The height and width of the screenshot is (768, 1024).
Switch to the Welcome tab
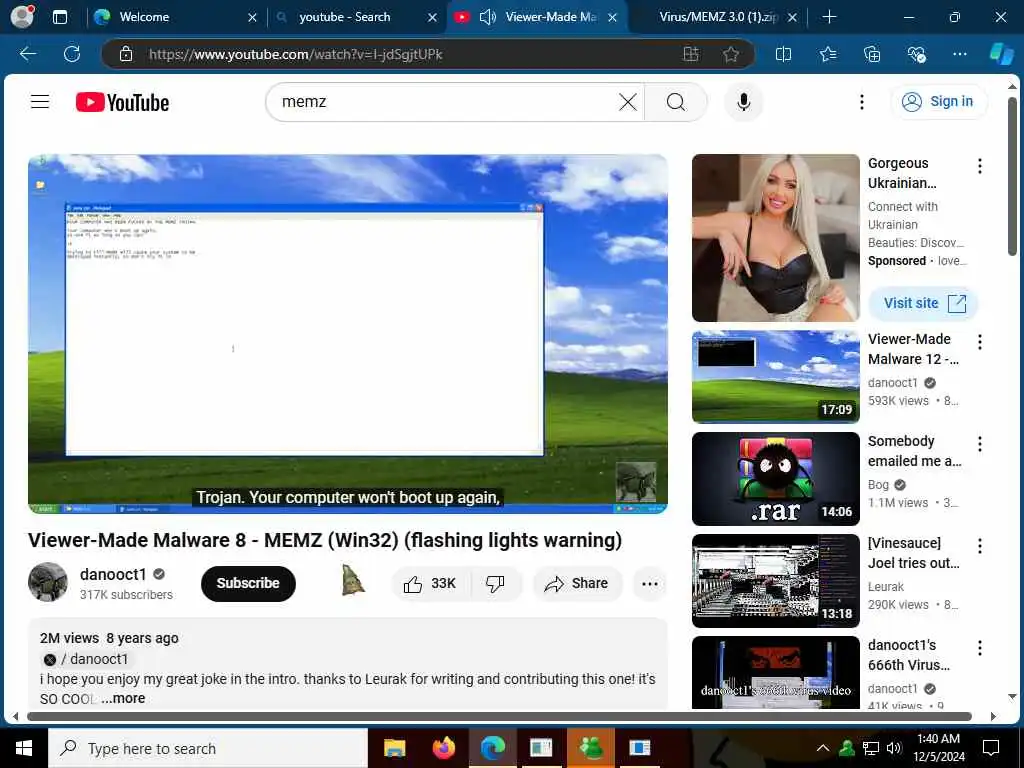point(175,17)
